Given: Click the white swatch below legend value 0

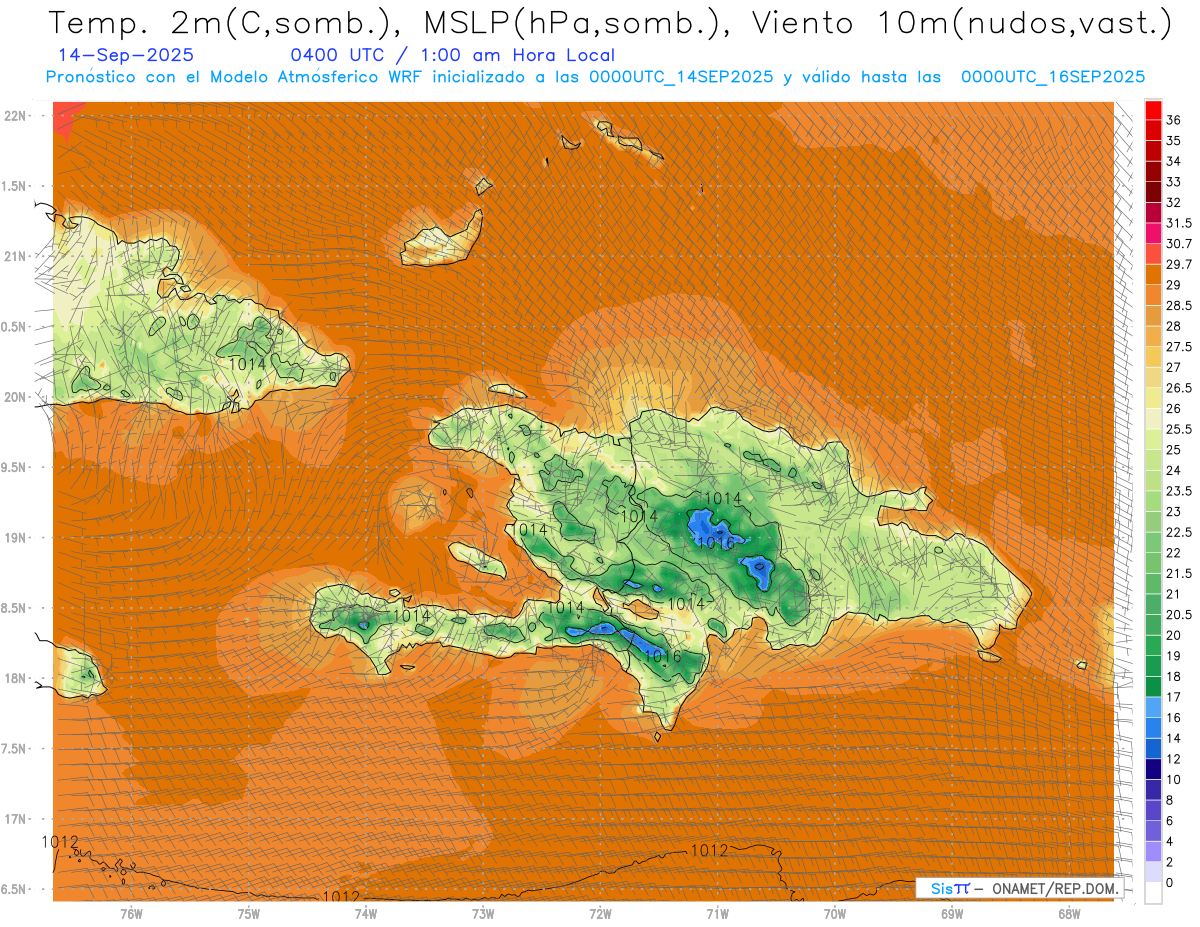Looking at the screenshot, I should [1153, 893].
